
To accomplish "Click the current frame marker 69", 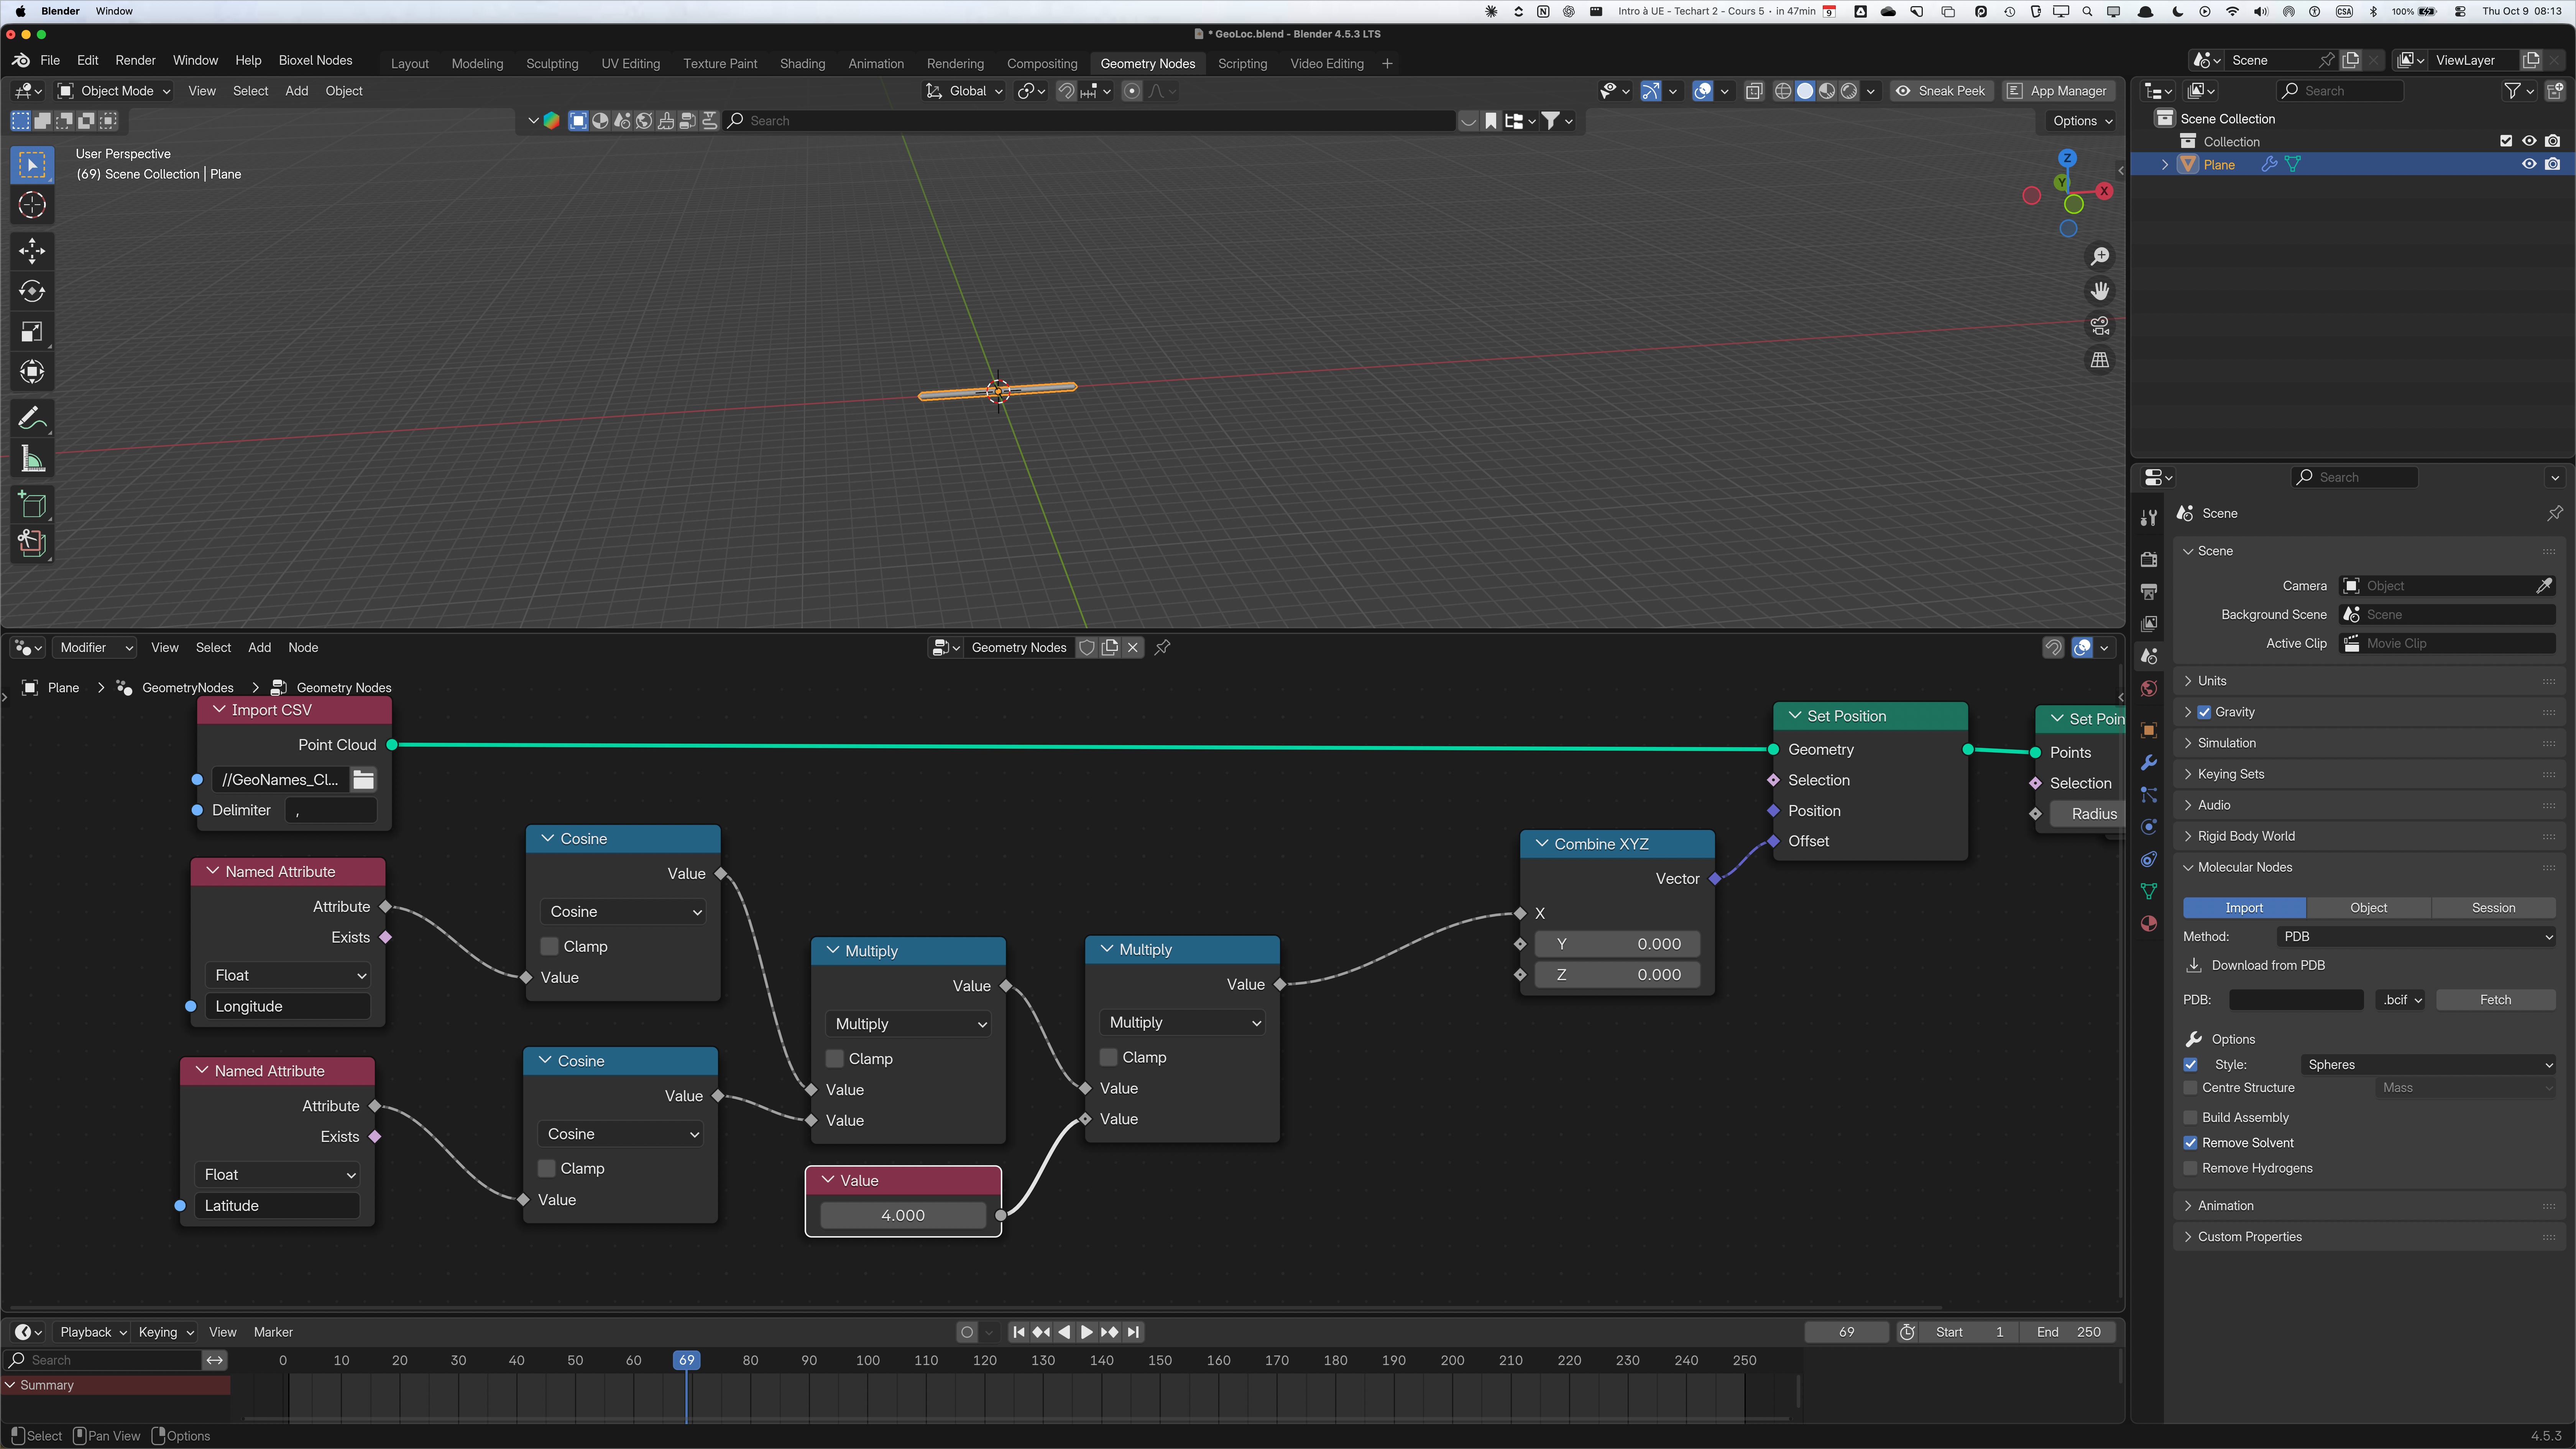I will (x=686, y=1360).
